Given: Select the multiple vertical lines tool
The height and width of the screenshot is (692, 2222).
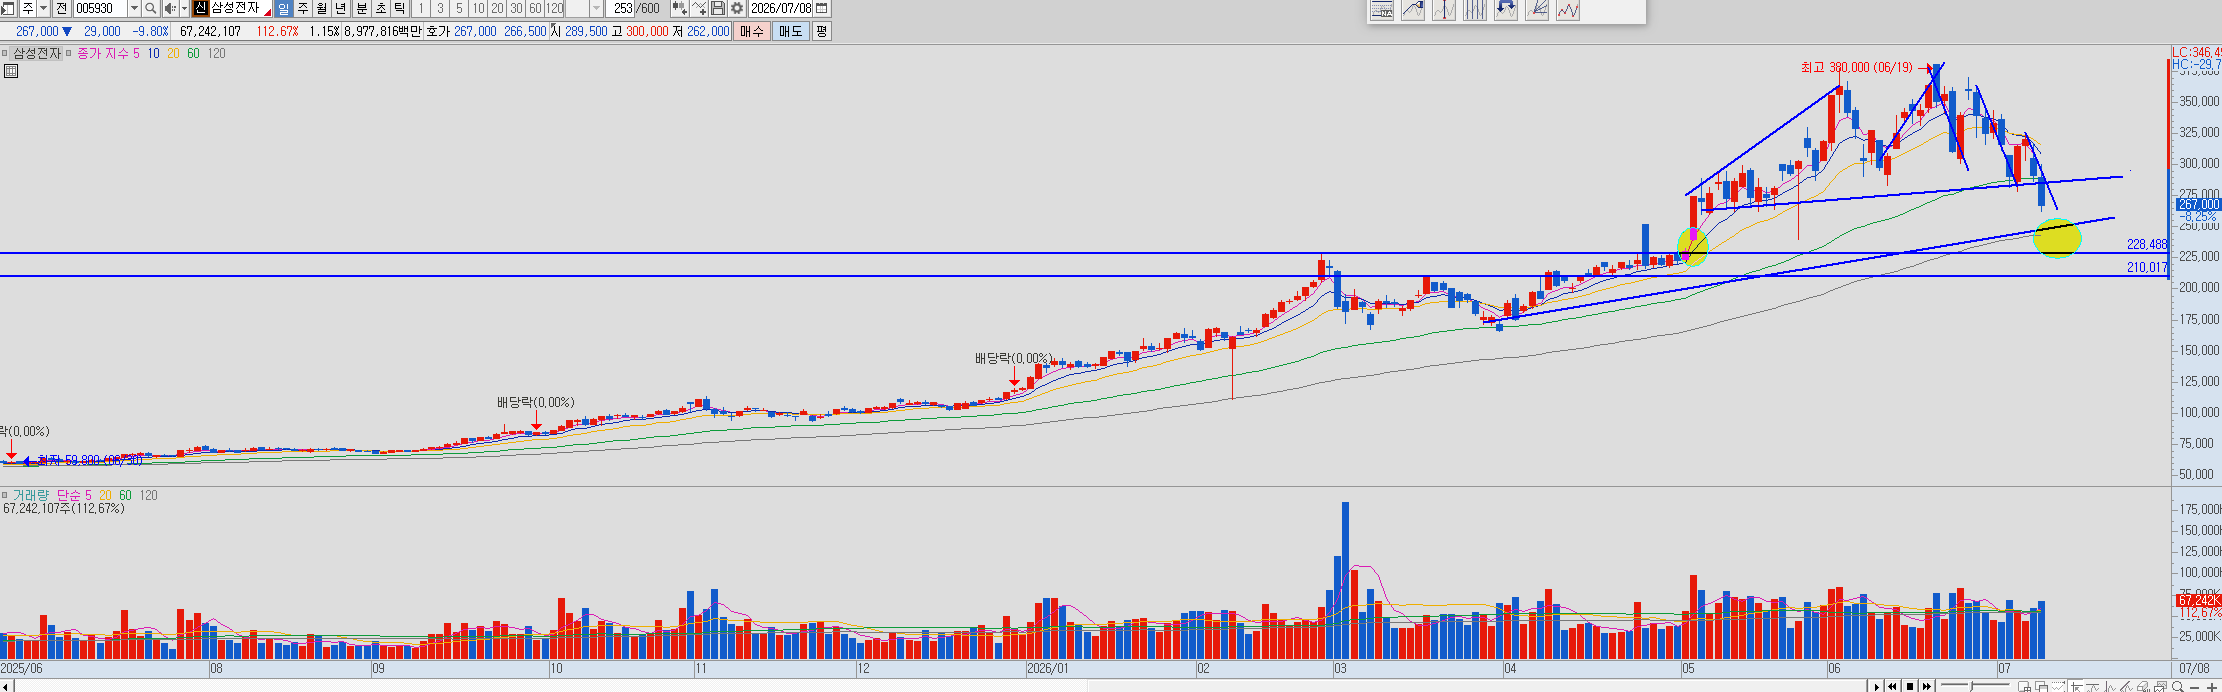Looking at the screenshot, I should click(1475, 10).
